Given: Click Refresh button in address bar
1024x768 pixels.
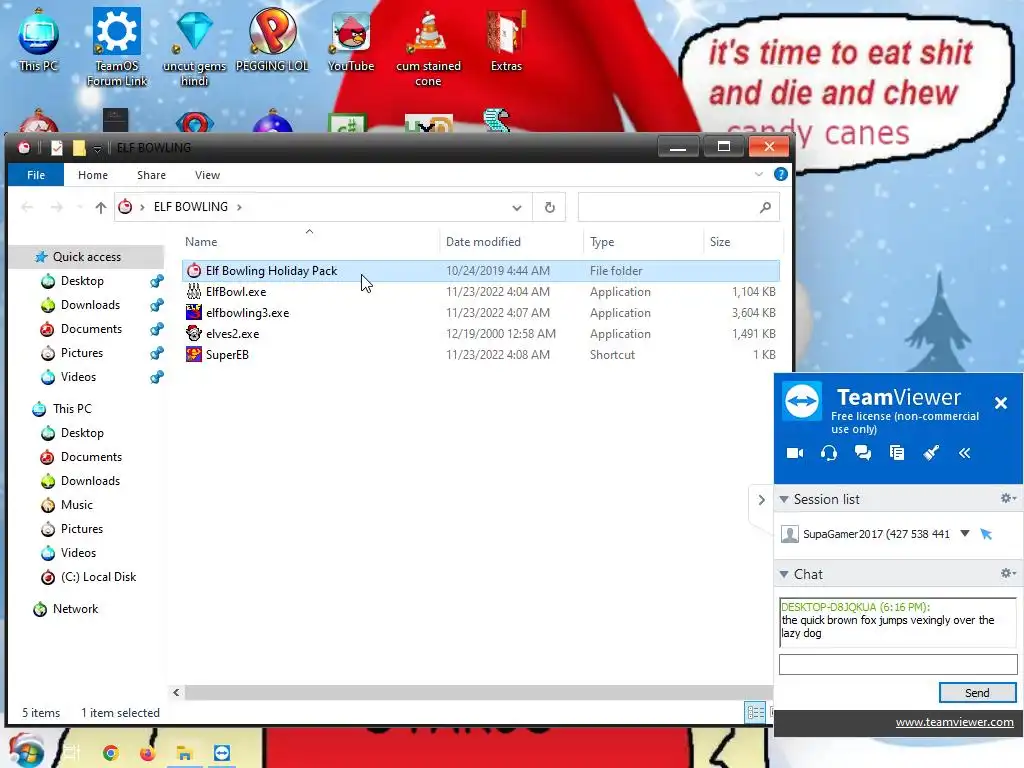Looking at the screenshot, I should [x=549, y=207].
